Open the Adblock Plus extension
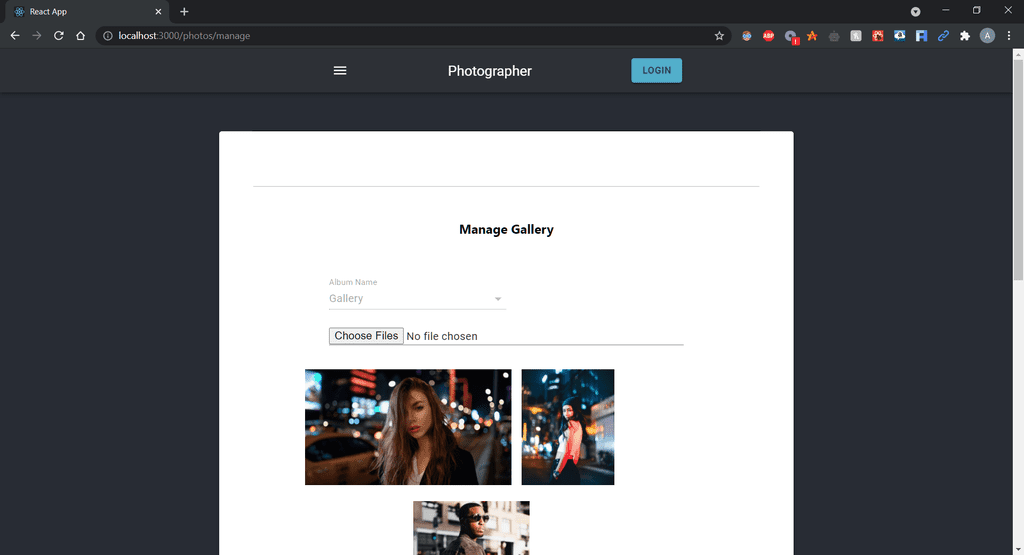The height and width of the screenshot is (555, 1024). (x=768, y=36)
